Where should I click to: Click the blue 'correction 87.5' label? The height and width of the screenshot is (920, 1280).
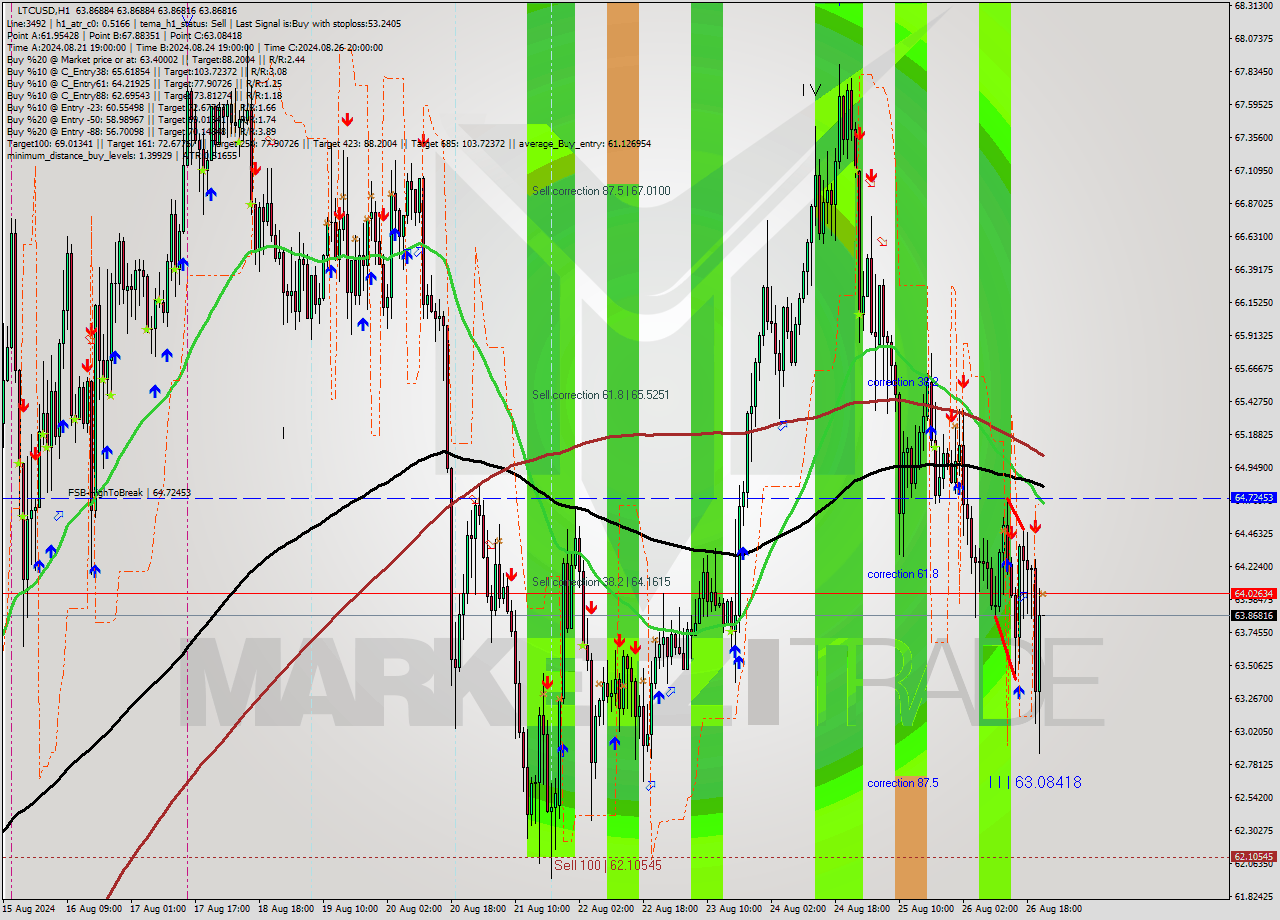point(903,783)
